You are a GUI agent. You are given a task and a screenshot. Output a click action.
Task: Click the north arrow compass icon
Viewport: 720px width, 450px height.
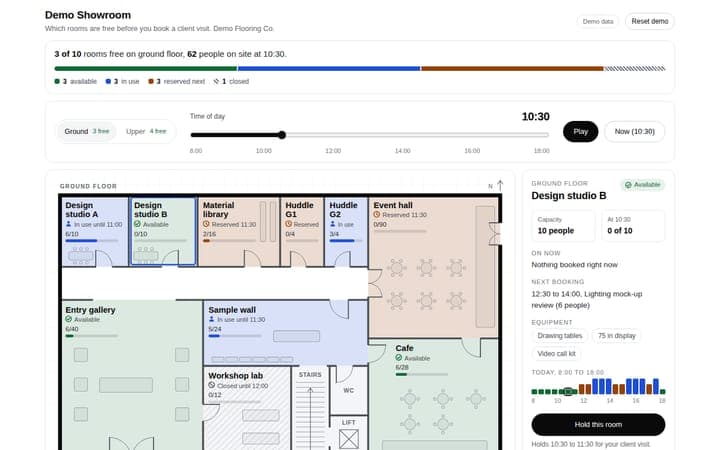pyautogui.click(x=500, y=185)
